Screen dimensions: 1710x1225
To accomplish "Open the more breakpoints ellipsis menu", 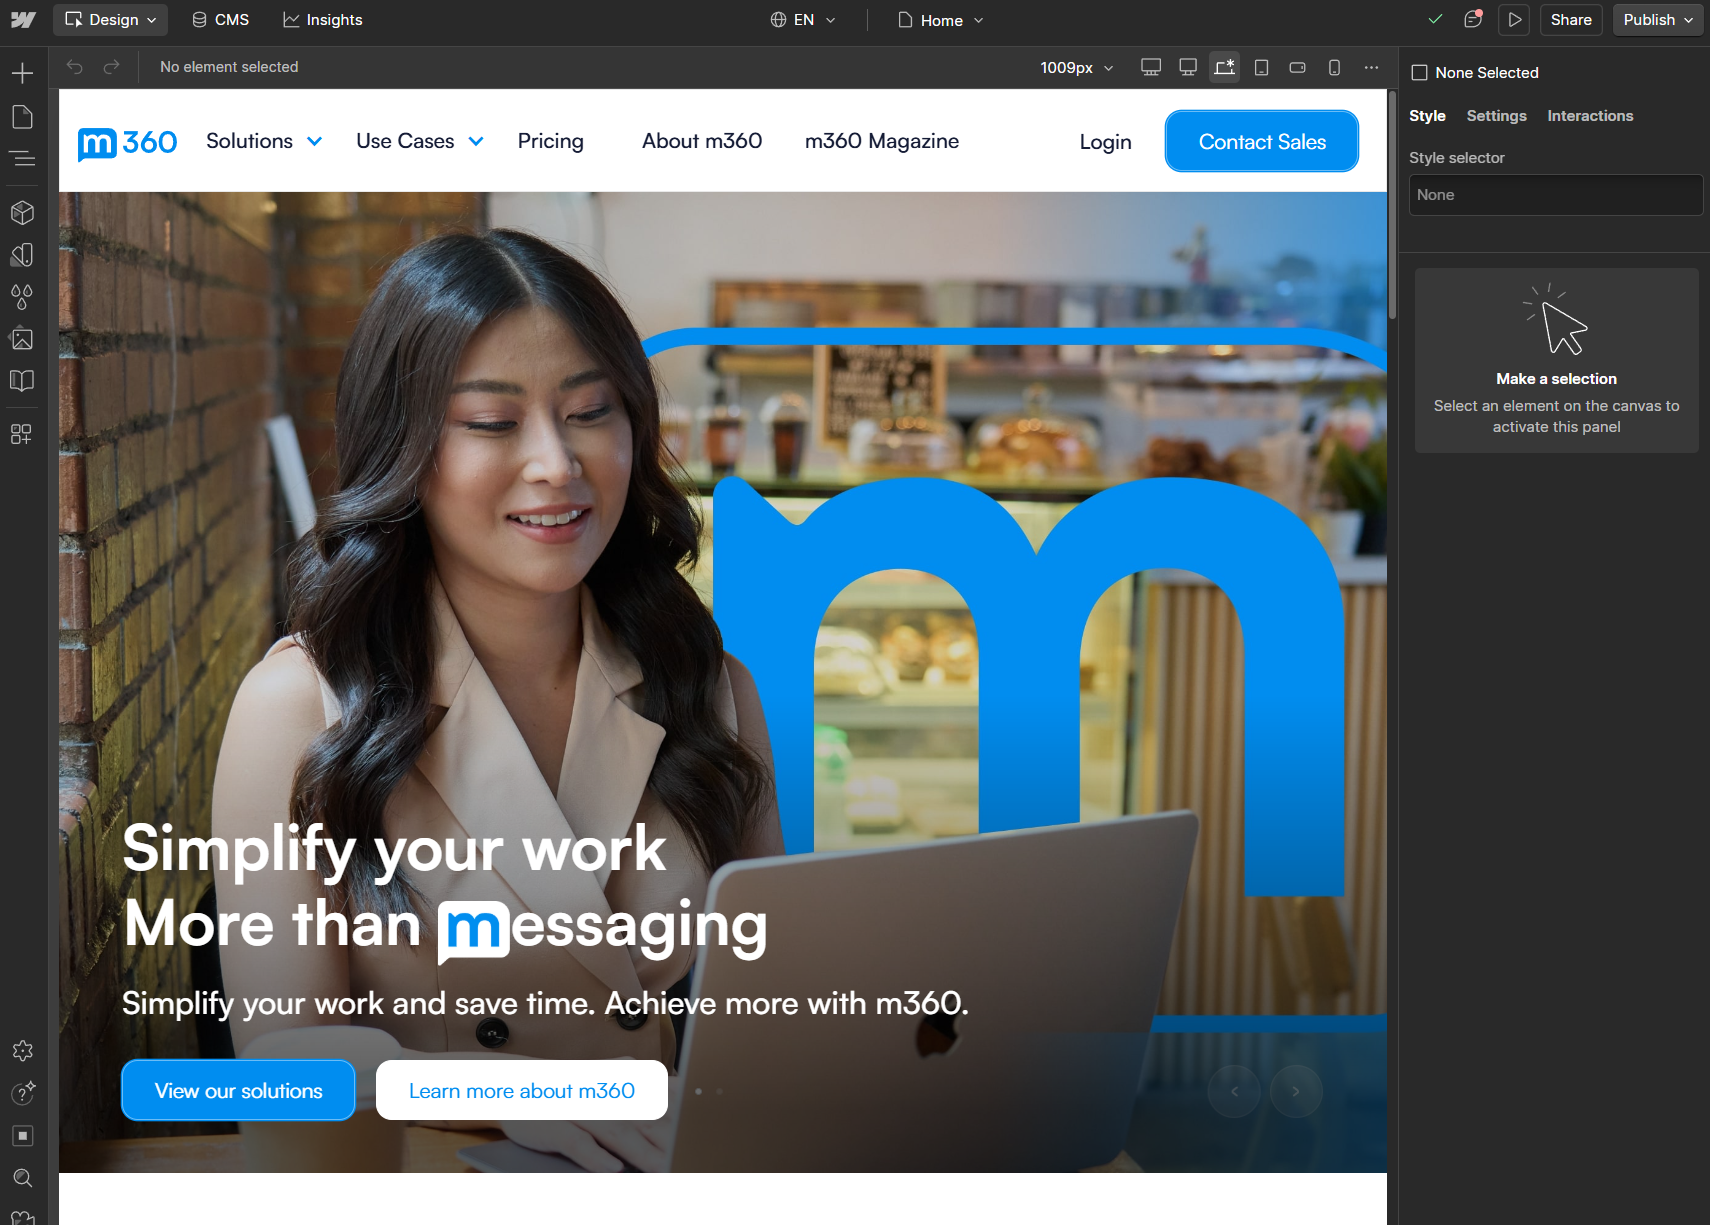I will 1371,67.
